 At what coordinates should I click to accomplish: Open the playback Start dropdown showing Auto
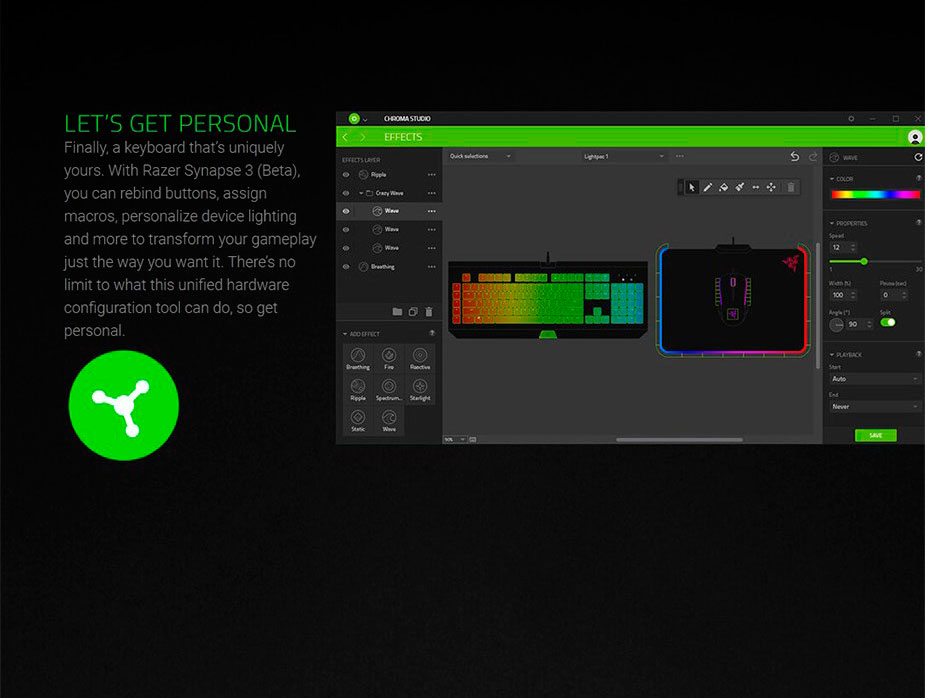875,379
